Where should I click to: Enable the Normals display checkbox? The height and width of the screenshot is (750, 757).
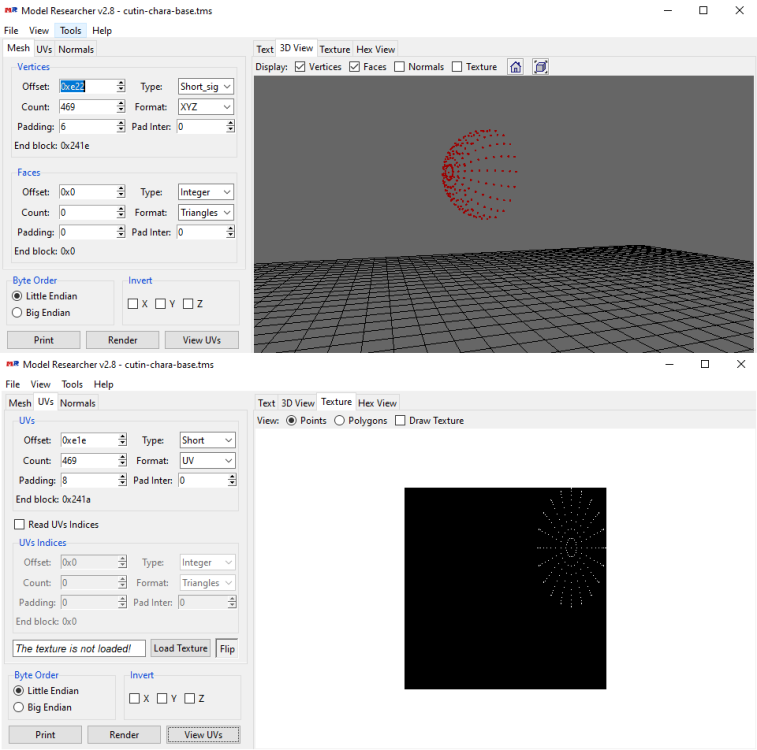399,67
